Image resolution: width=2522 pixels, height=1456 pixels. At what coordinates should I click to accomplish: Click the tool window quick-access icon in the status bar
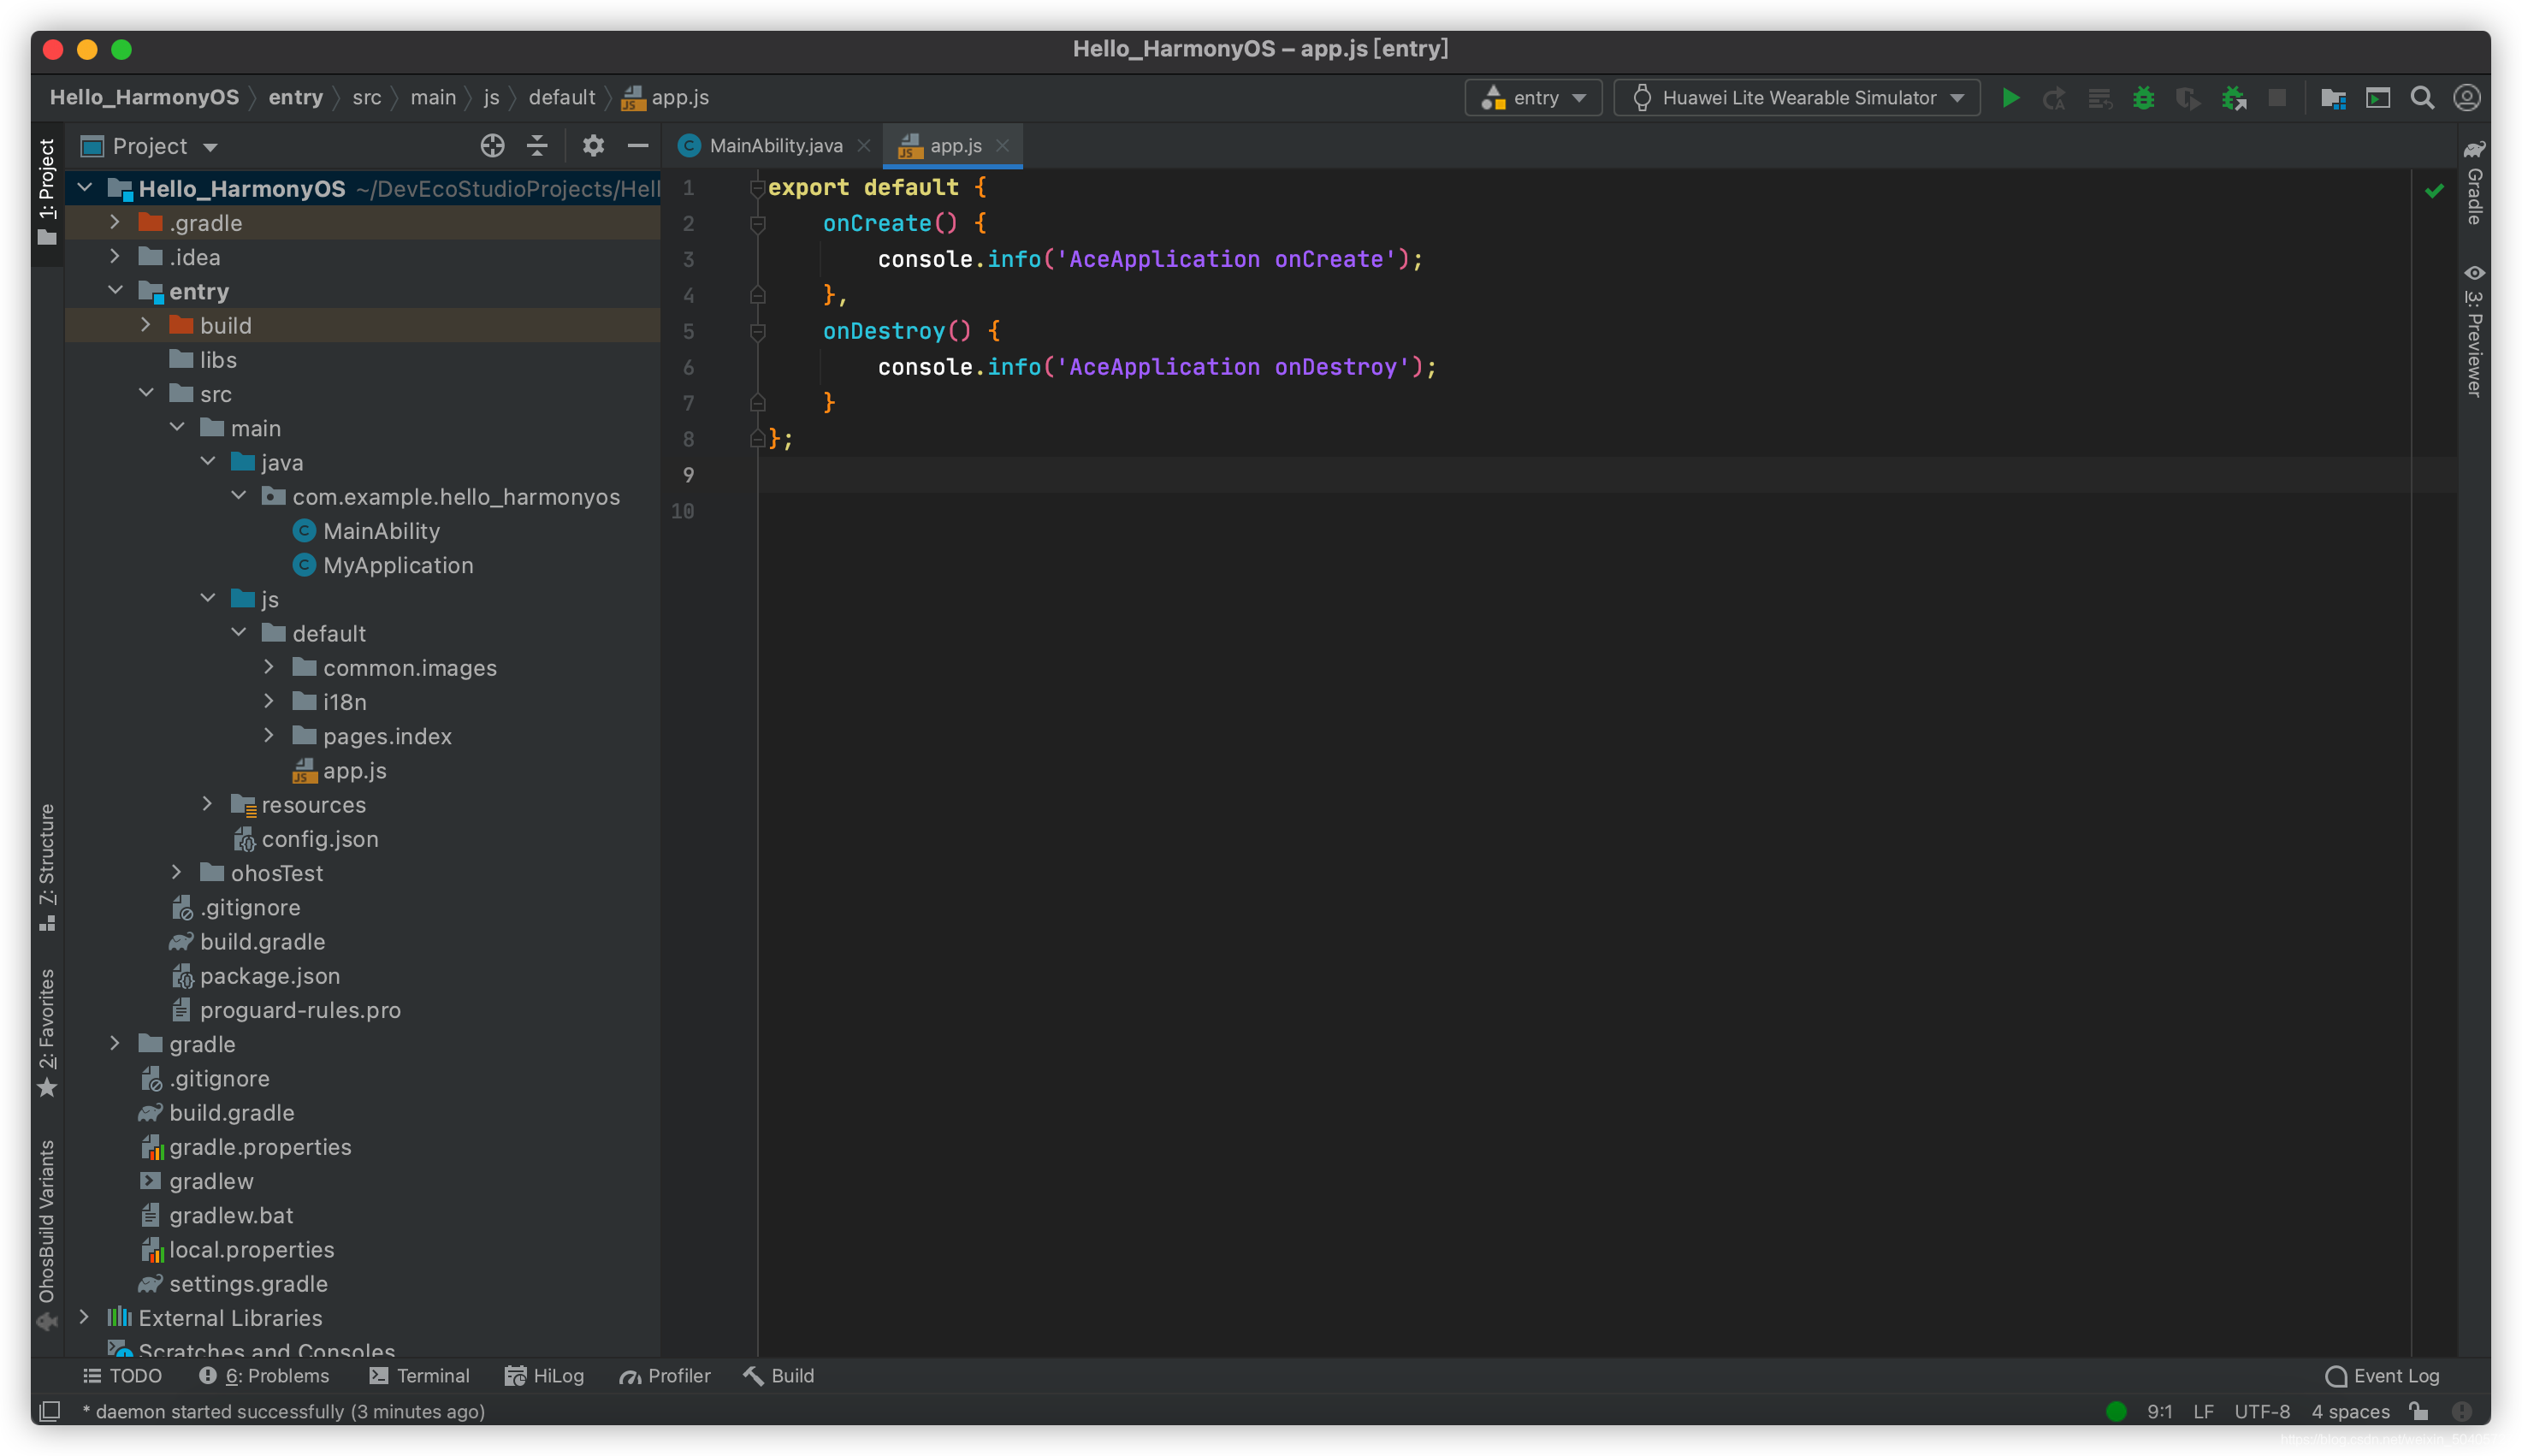pos(49,1411)
